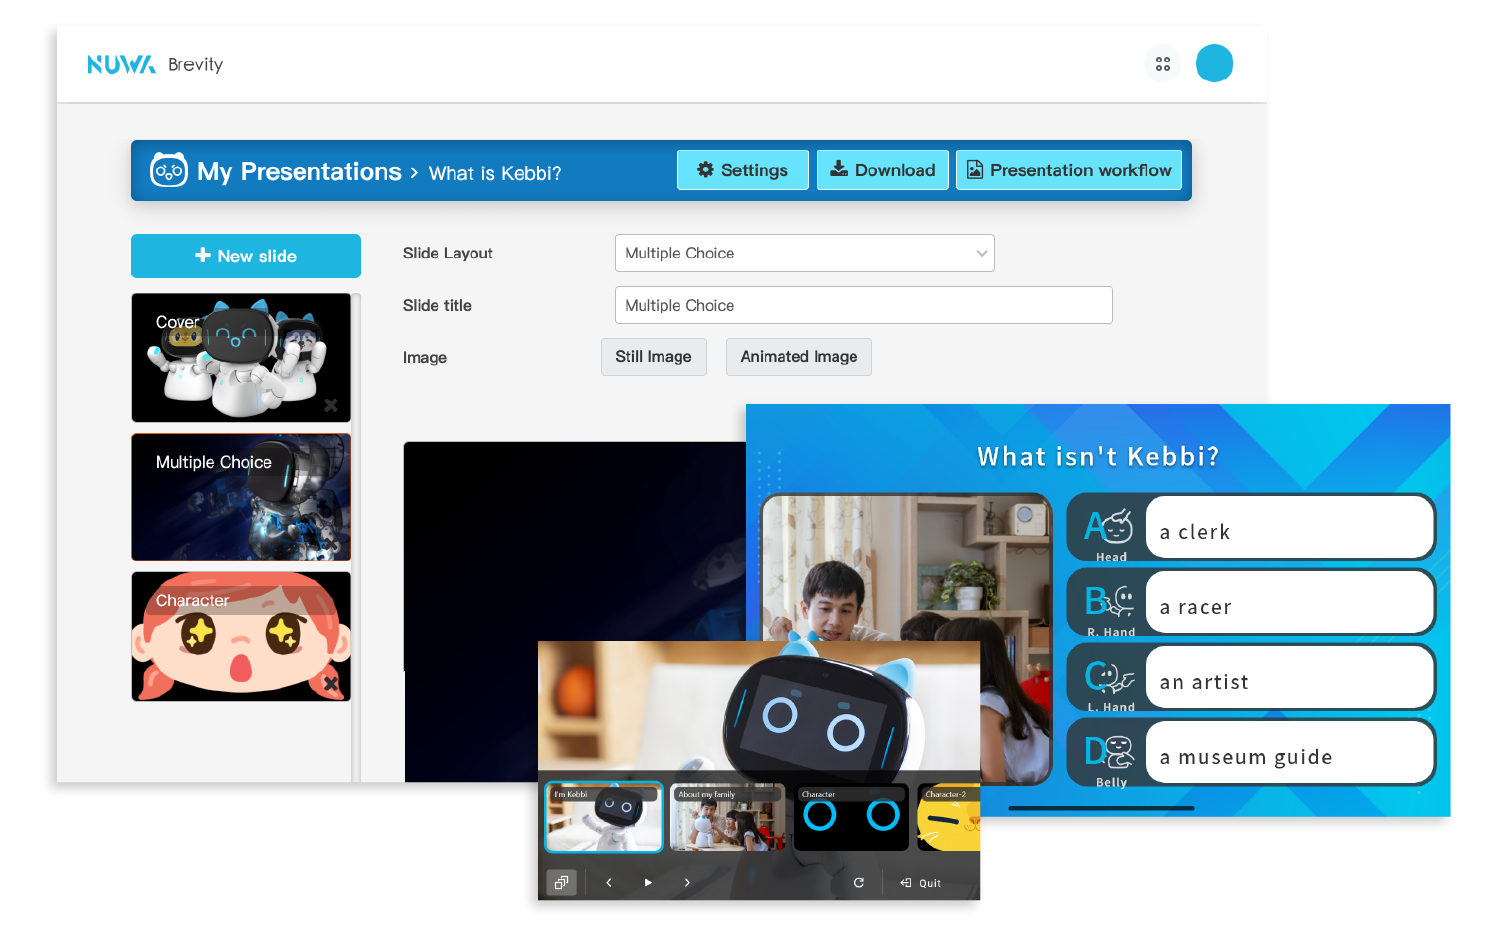Screen dimensions: 1500x938
Task: Edit the Slide title input field
Action: [864, 305]
